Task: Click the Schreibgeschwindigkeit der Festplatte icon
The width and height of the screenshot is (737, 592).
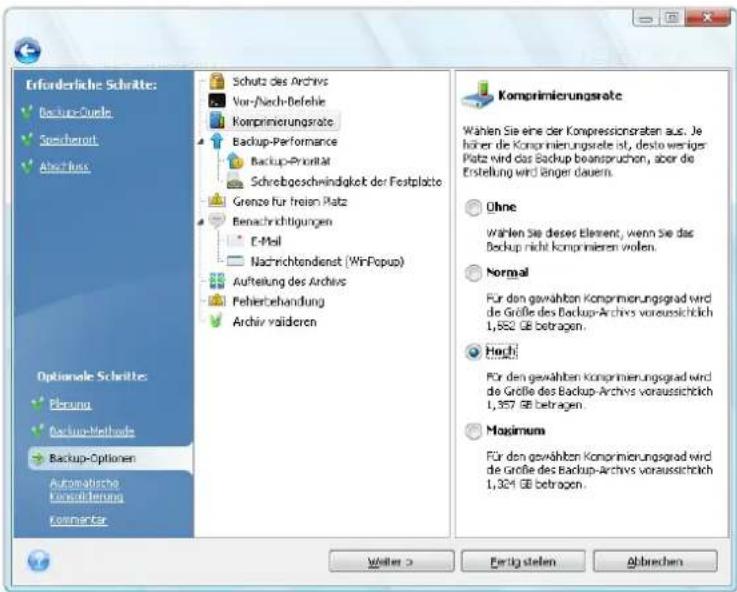Action: pos(235,181)
